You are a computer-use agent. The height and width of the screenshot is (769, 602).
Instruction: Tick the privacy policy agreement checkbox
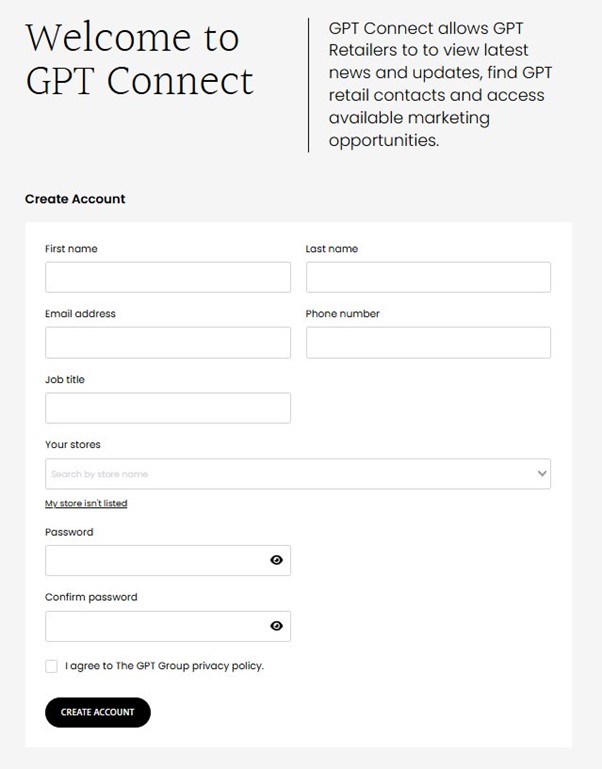(x=51, y=666)
